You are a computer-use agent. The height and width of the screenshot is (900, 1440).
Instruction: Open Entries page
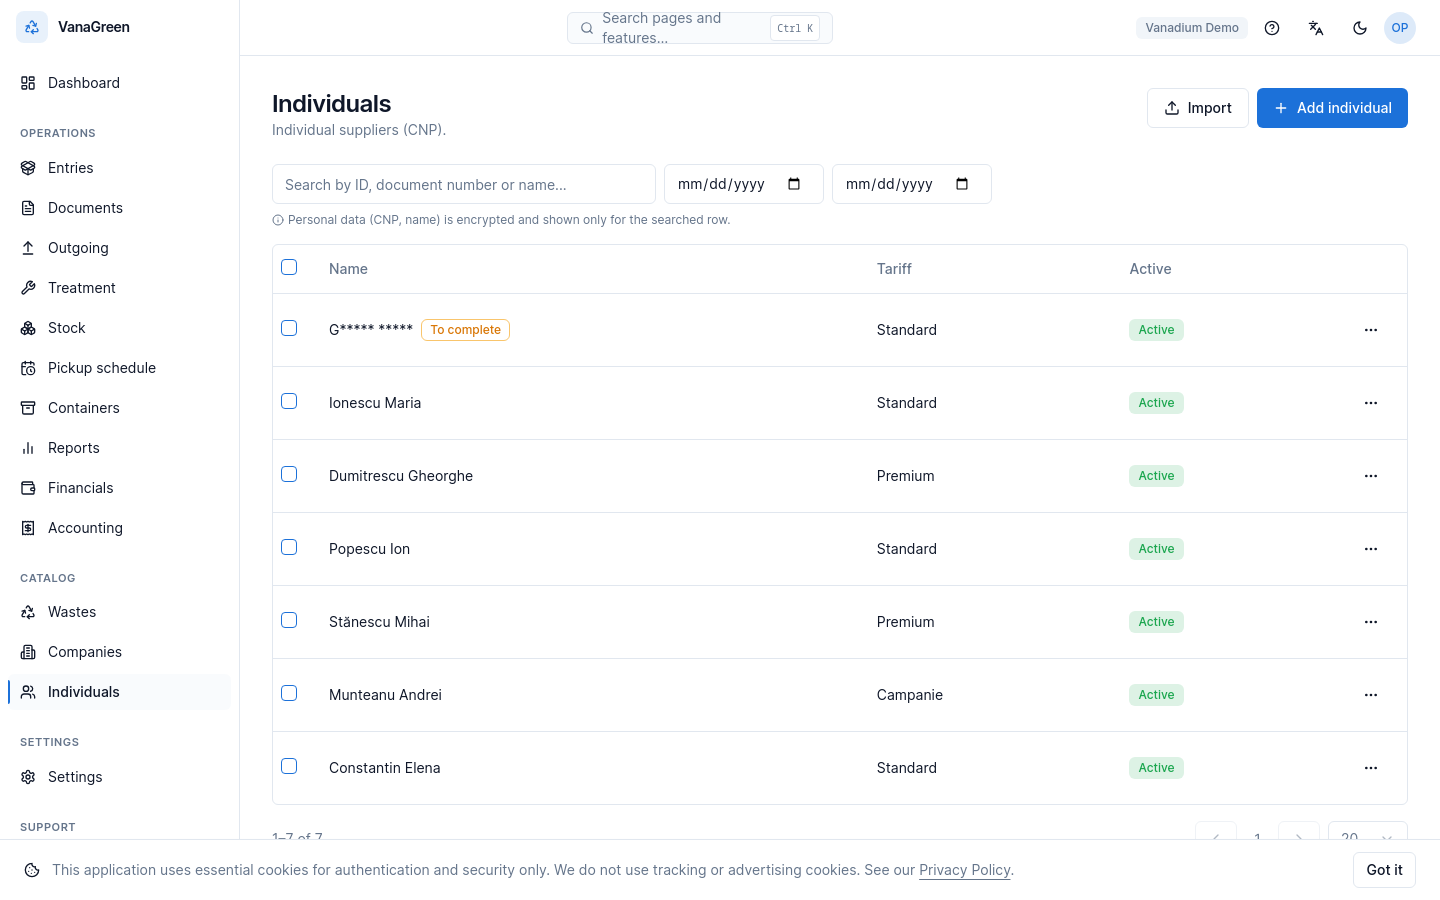coord(119,168)
